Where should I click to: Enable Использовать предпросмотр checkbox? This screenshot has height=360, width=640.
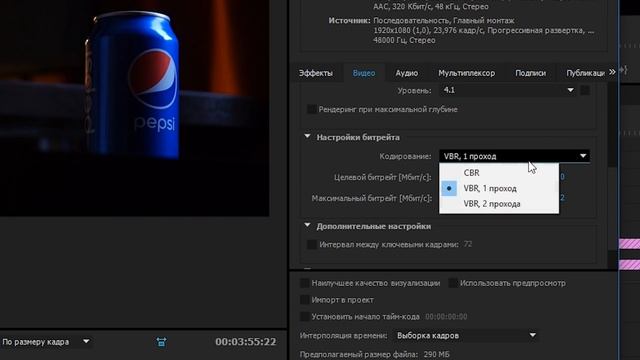453,283
